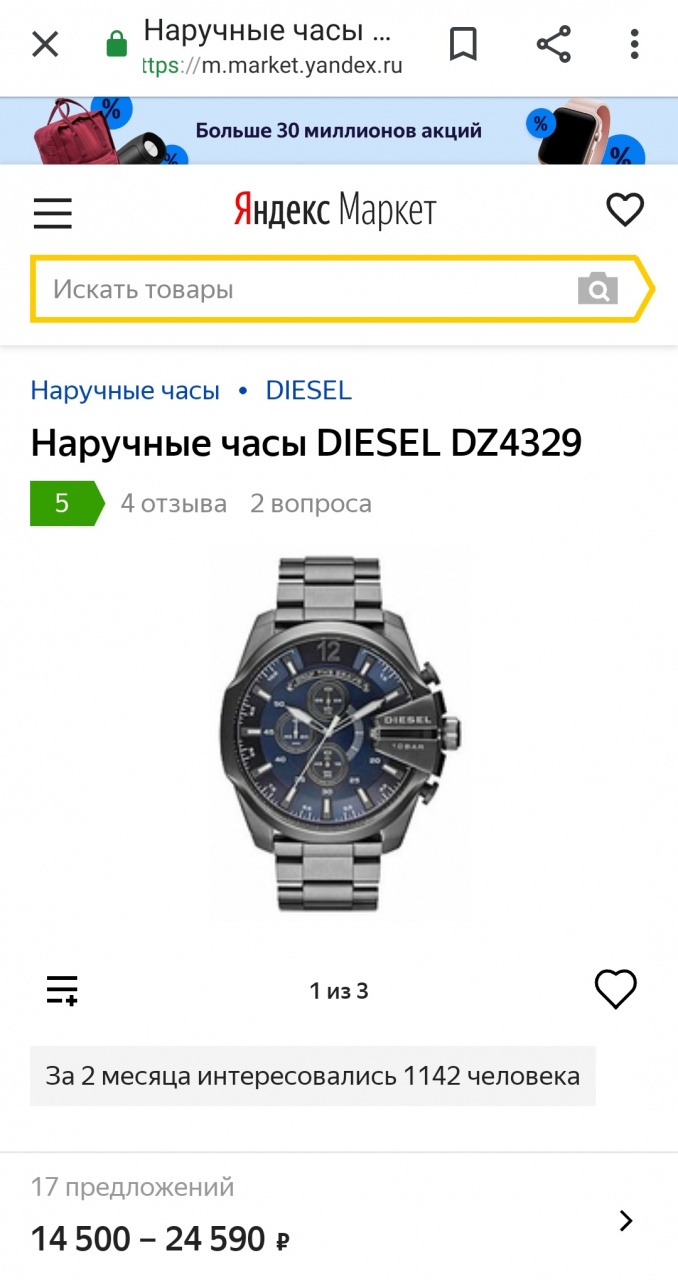Tap the 'Больше 30 миллионов акций' banner
This screenshot has width=678, height=1280.
(x=339, y=131)
